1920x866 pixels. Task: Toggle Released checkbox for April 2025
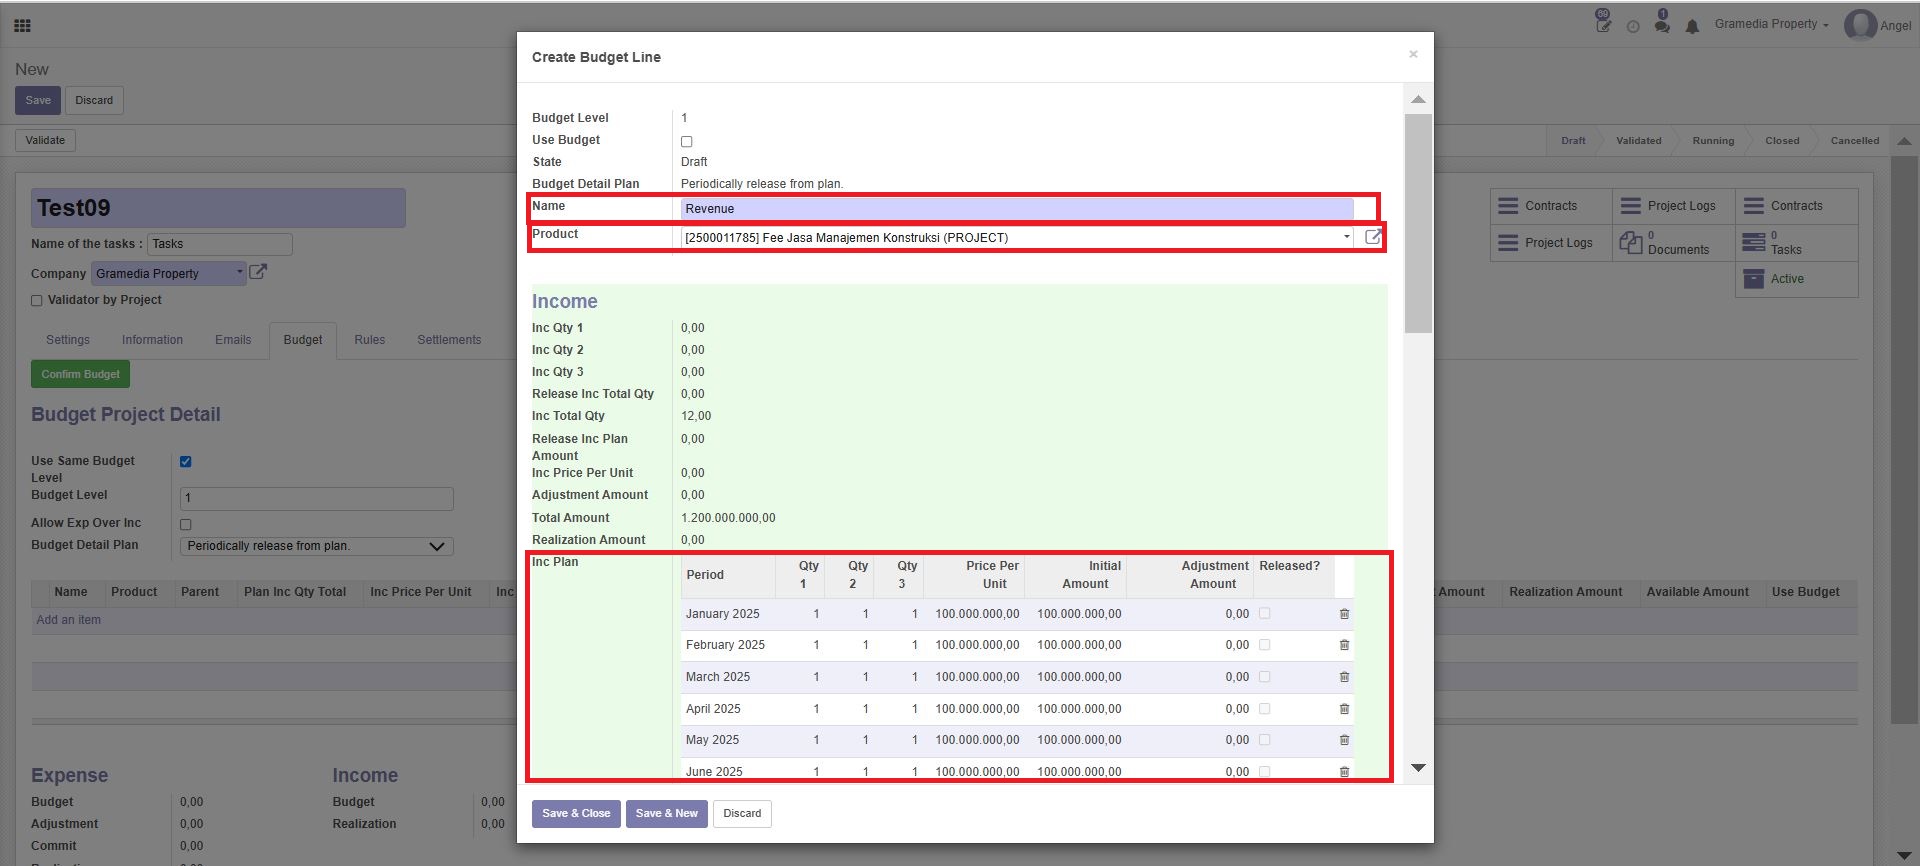pos(1265,709)
